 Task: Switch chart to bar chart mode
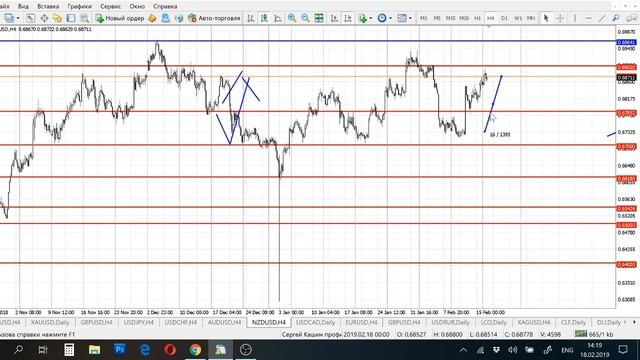point(251,18)
